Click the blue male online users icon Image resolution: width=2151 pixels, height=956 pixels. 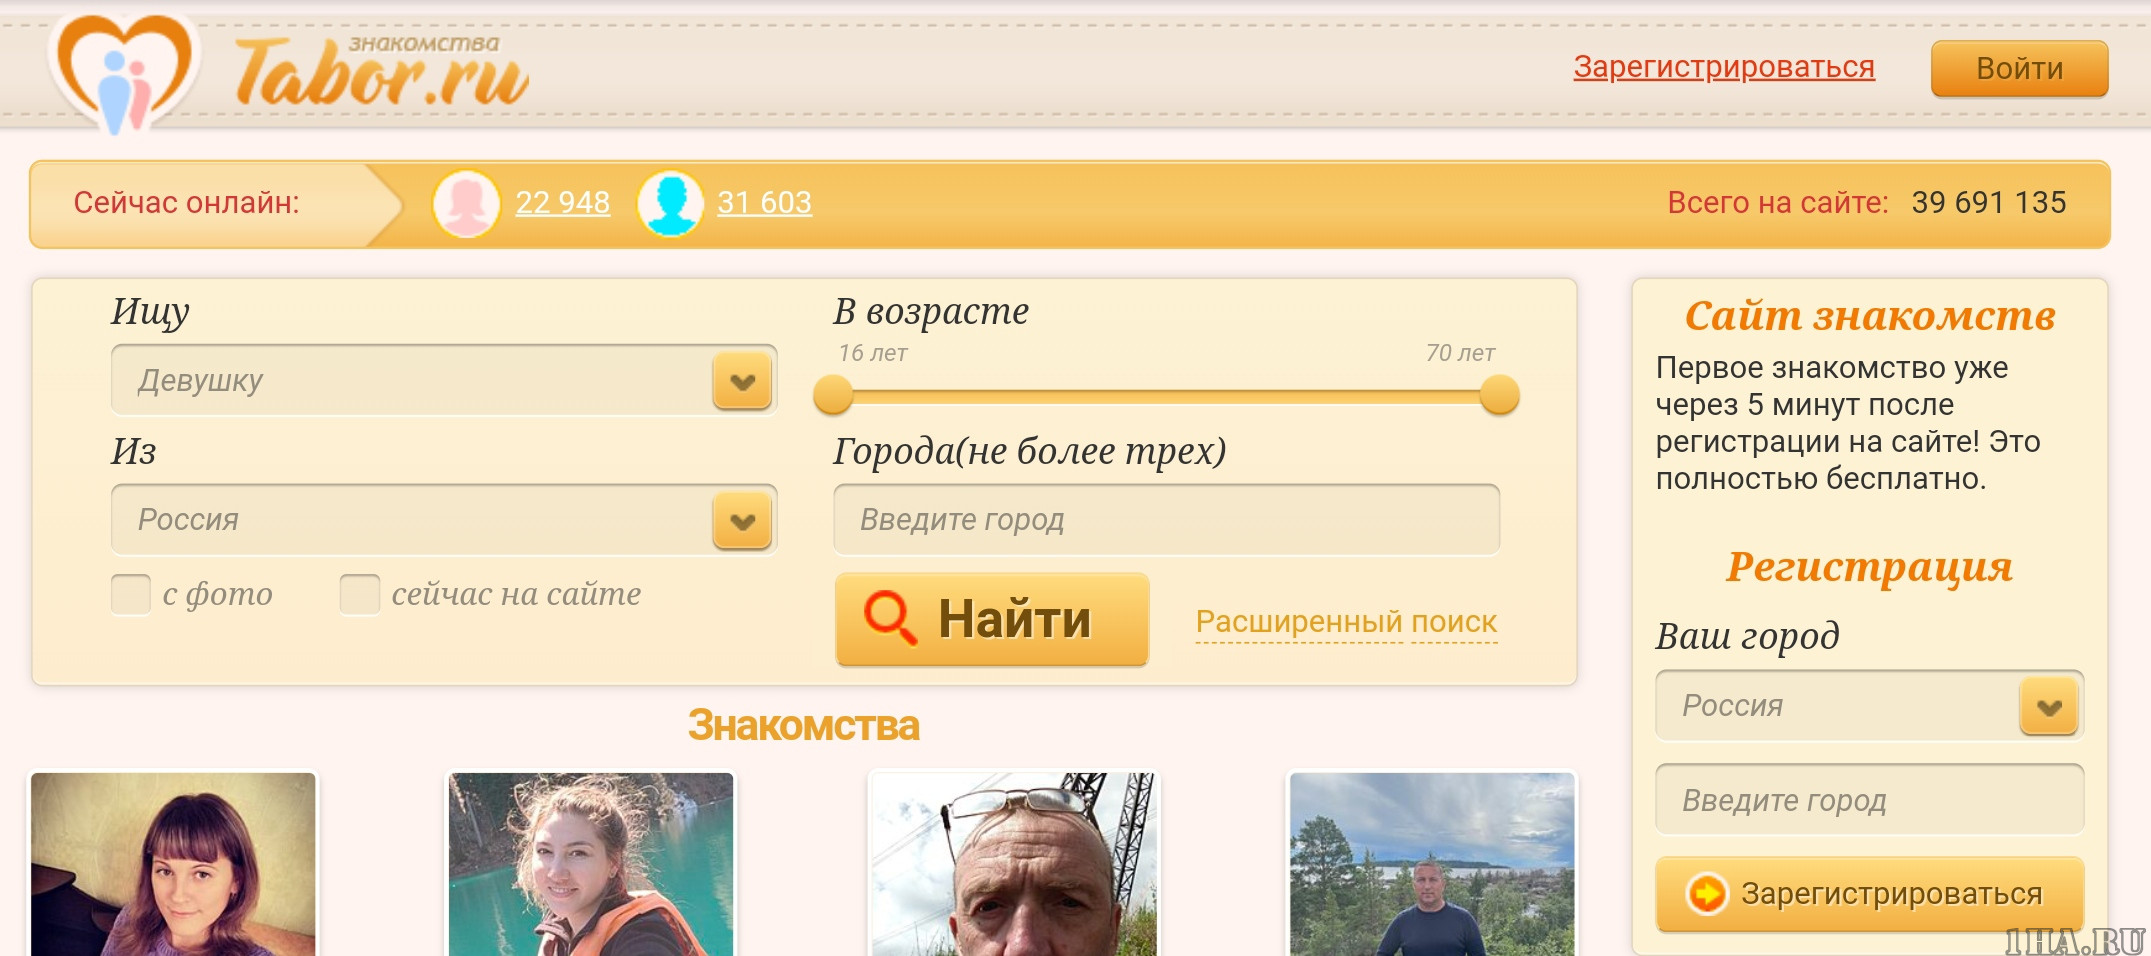pos(670,203)
